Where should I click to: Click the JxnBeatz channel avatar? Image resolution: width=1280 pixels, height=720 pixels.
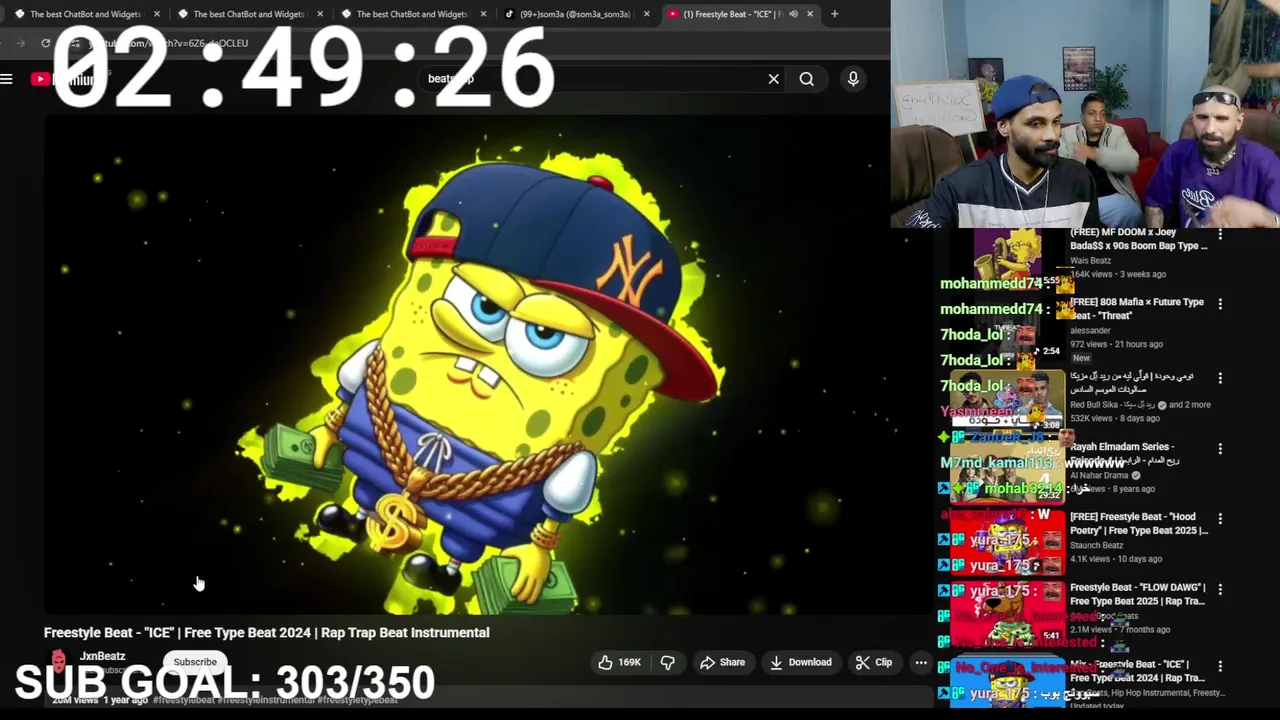pyautogui.click(x=58, y=661)
